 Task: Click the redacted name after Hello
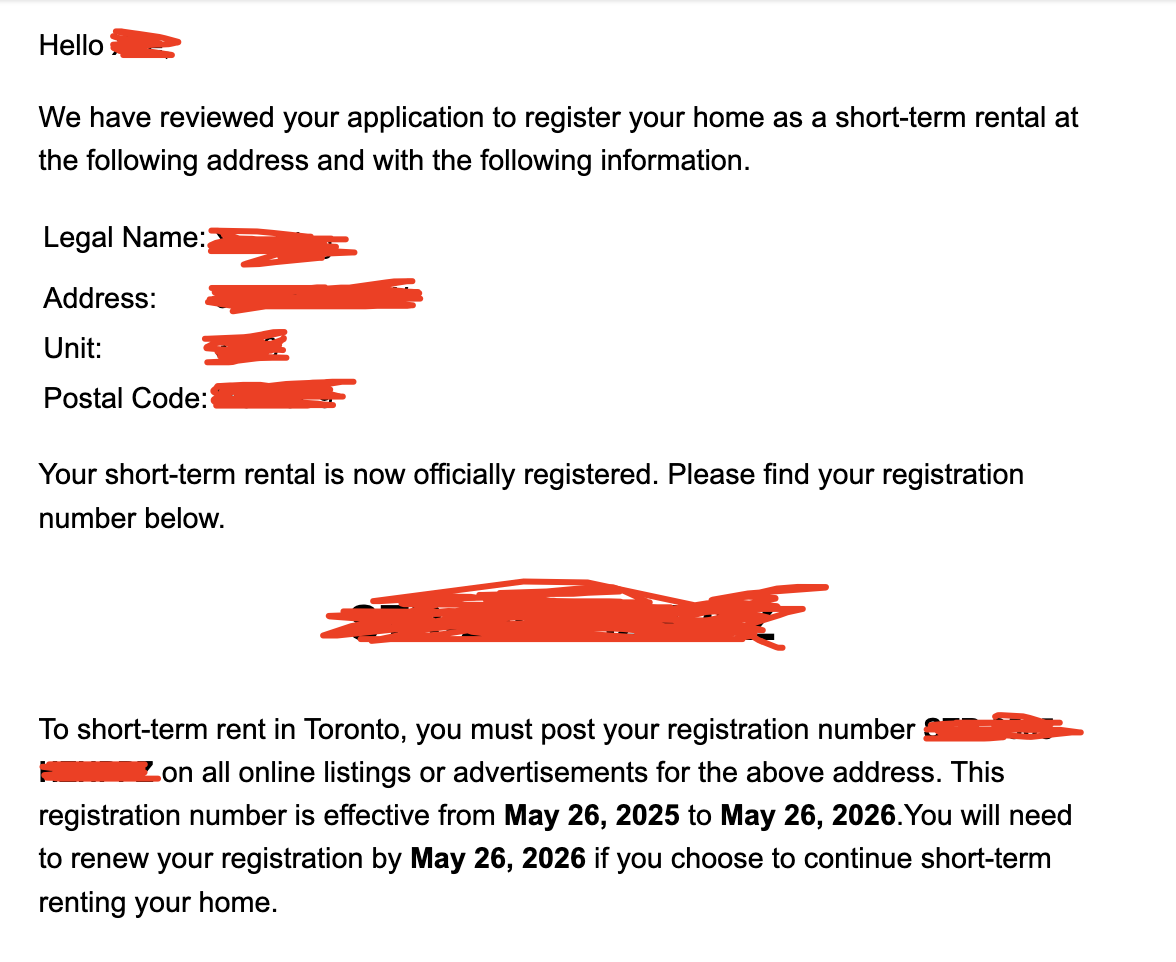(145, 44)
